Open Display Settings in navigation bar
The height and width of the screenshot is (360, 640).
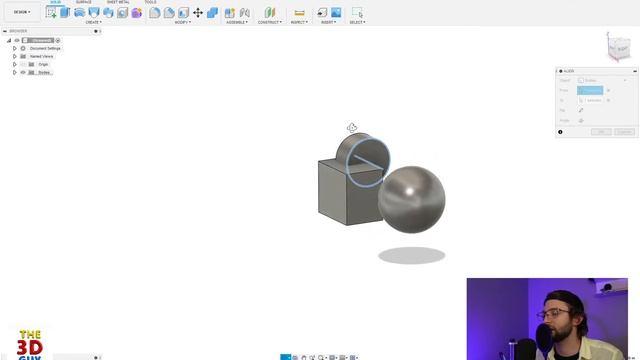[333, 358]
